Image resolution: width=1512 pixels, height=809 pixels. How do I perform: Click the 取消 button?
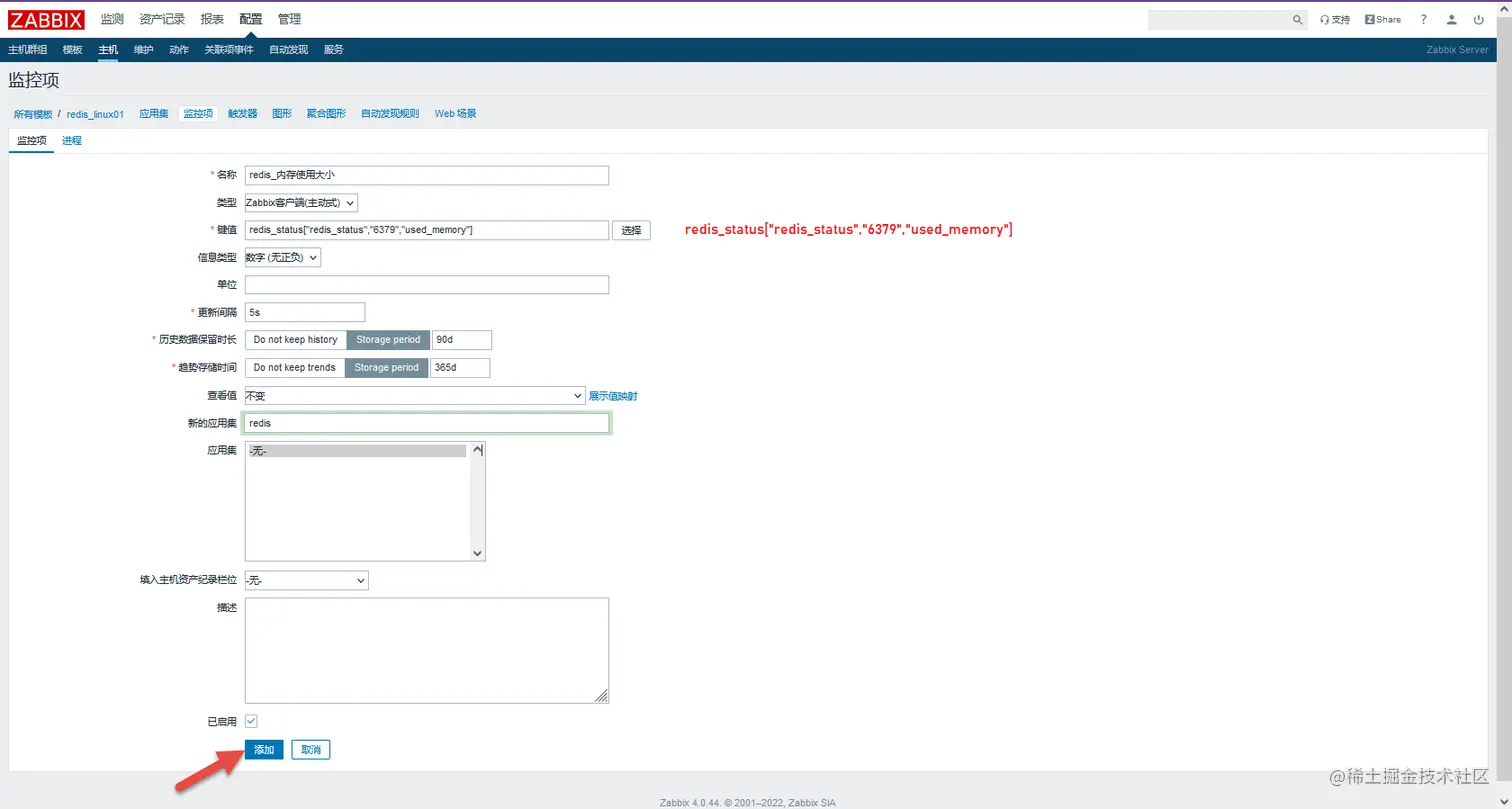coord(311,750)
